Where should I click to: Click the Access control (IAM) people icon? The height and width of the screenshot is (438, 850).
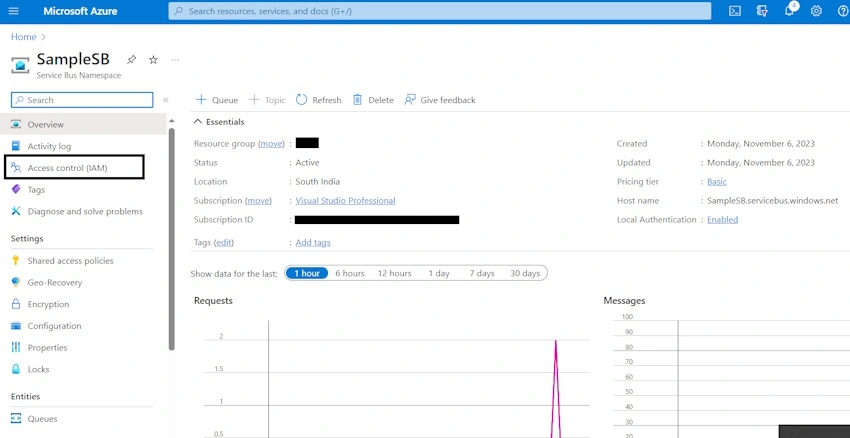point(16,168)
